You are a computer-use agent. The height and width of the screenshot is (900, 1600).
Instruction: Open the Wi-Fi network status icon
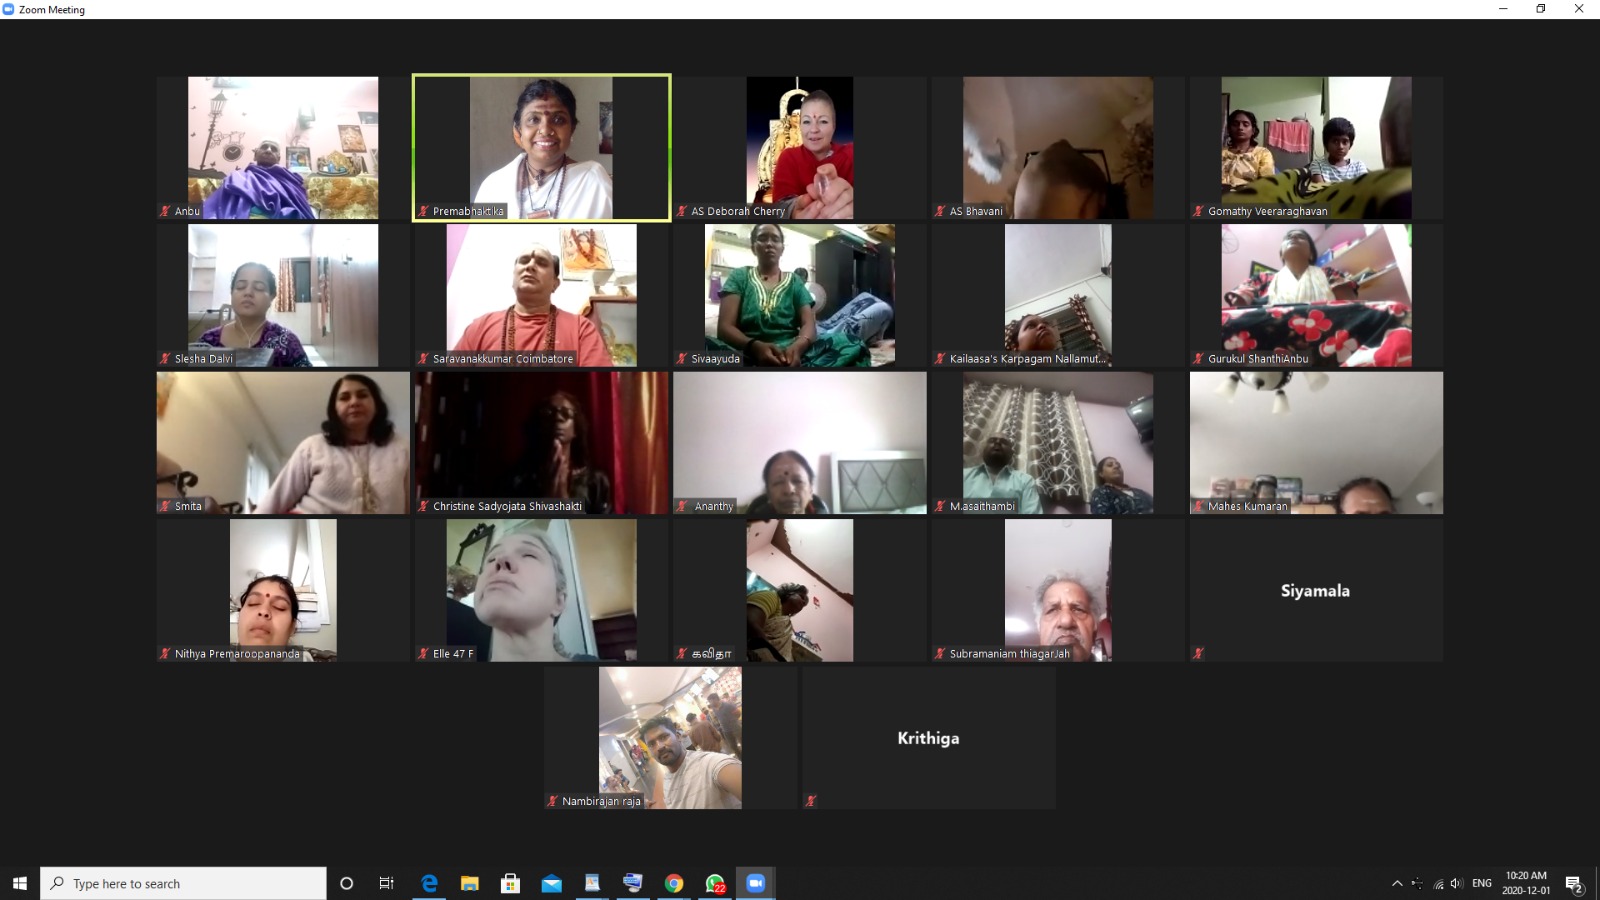click(1438, 883)
